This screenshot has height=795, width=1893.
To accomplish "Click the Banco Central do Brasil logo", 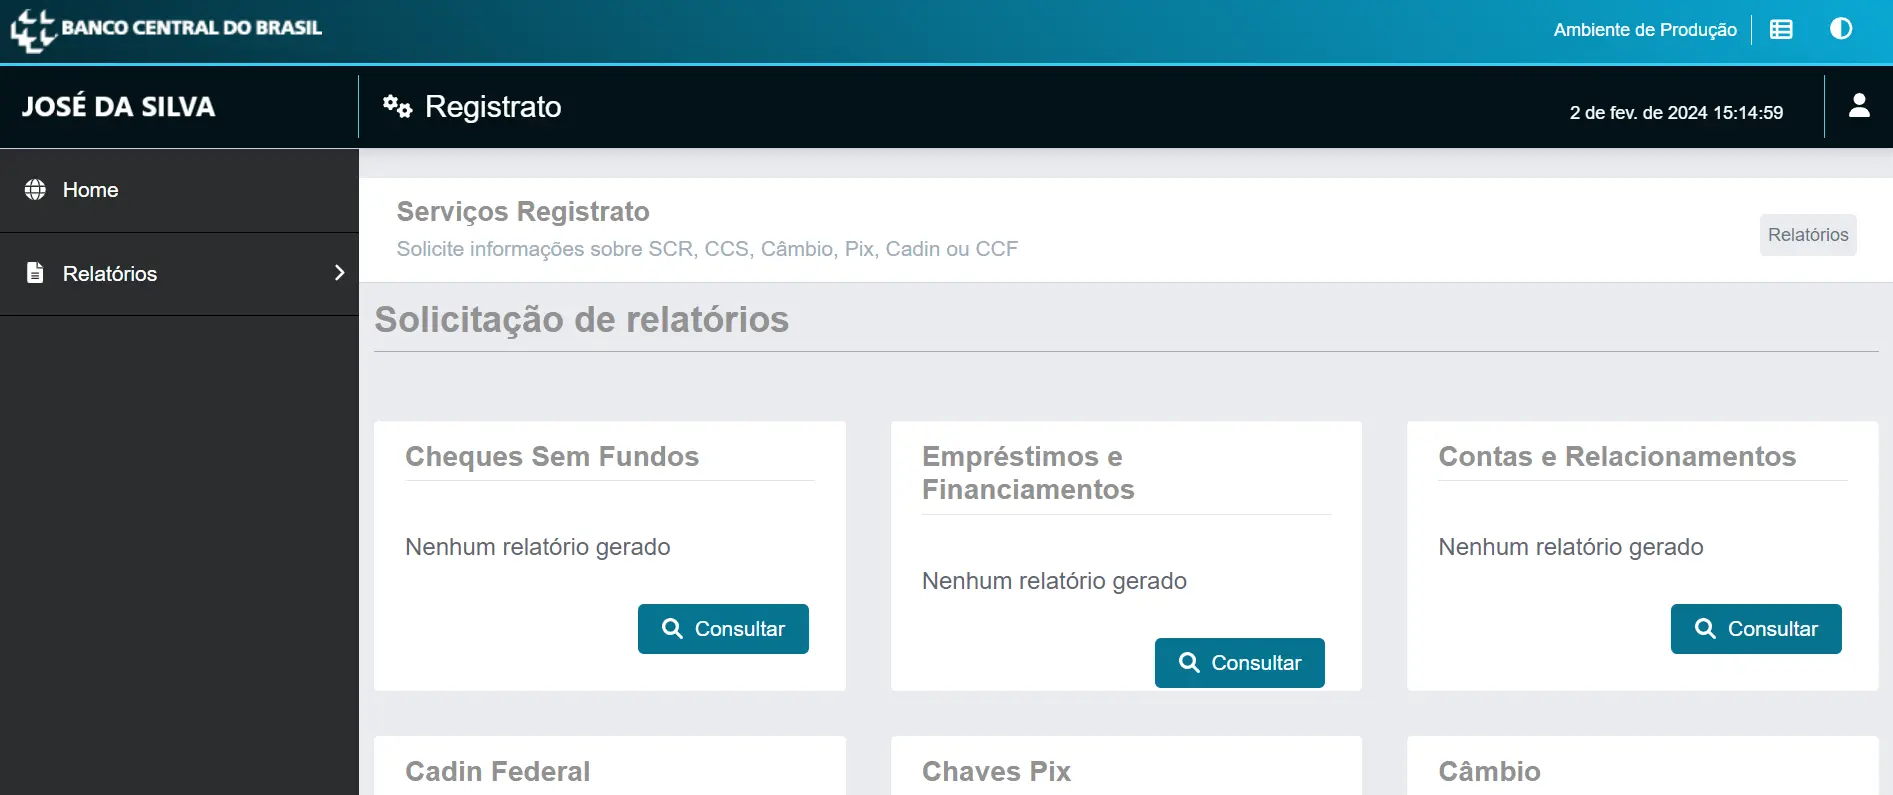I will pos(166,30).
